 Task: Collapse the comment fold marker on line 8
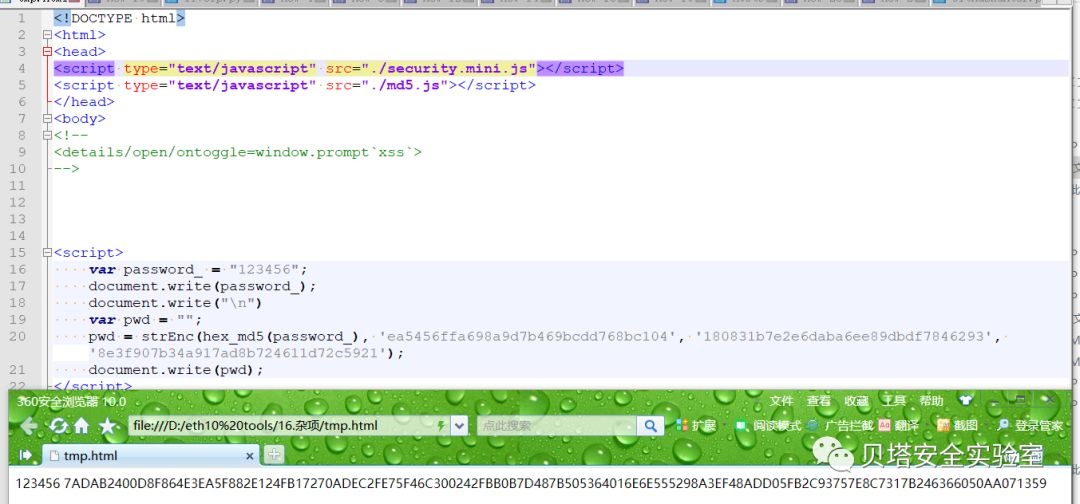[x=47, y=136]
